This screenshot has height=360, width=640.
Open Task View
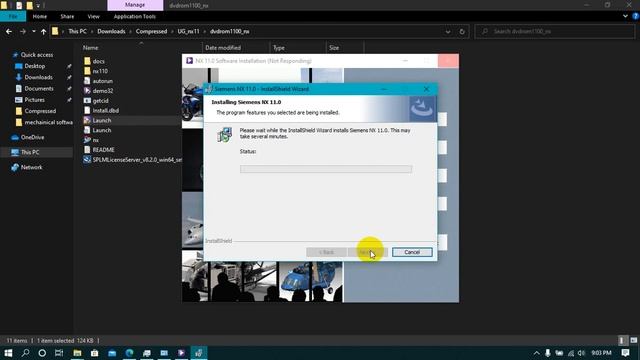tap(59, 353)
